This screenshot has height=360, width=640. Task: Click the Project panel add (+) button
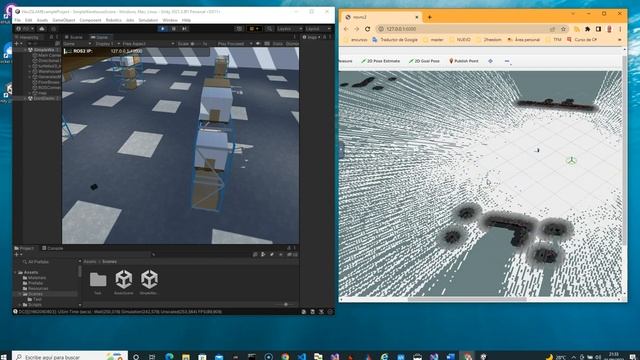click(x=17, y=254)
